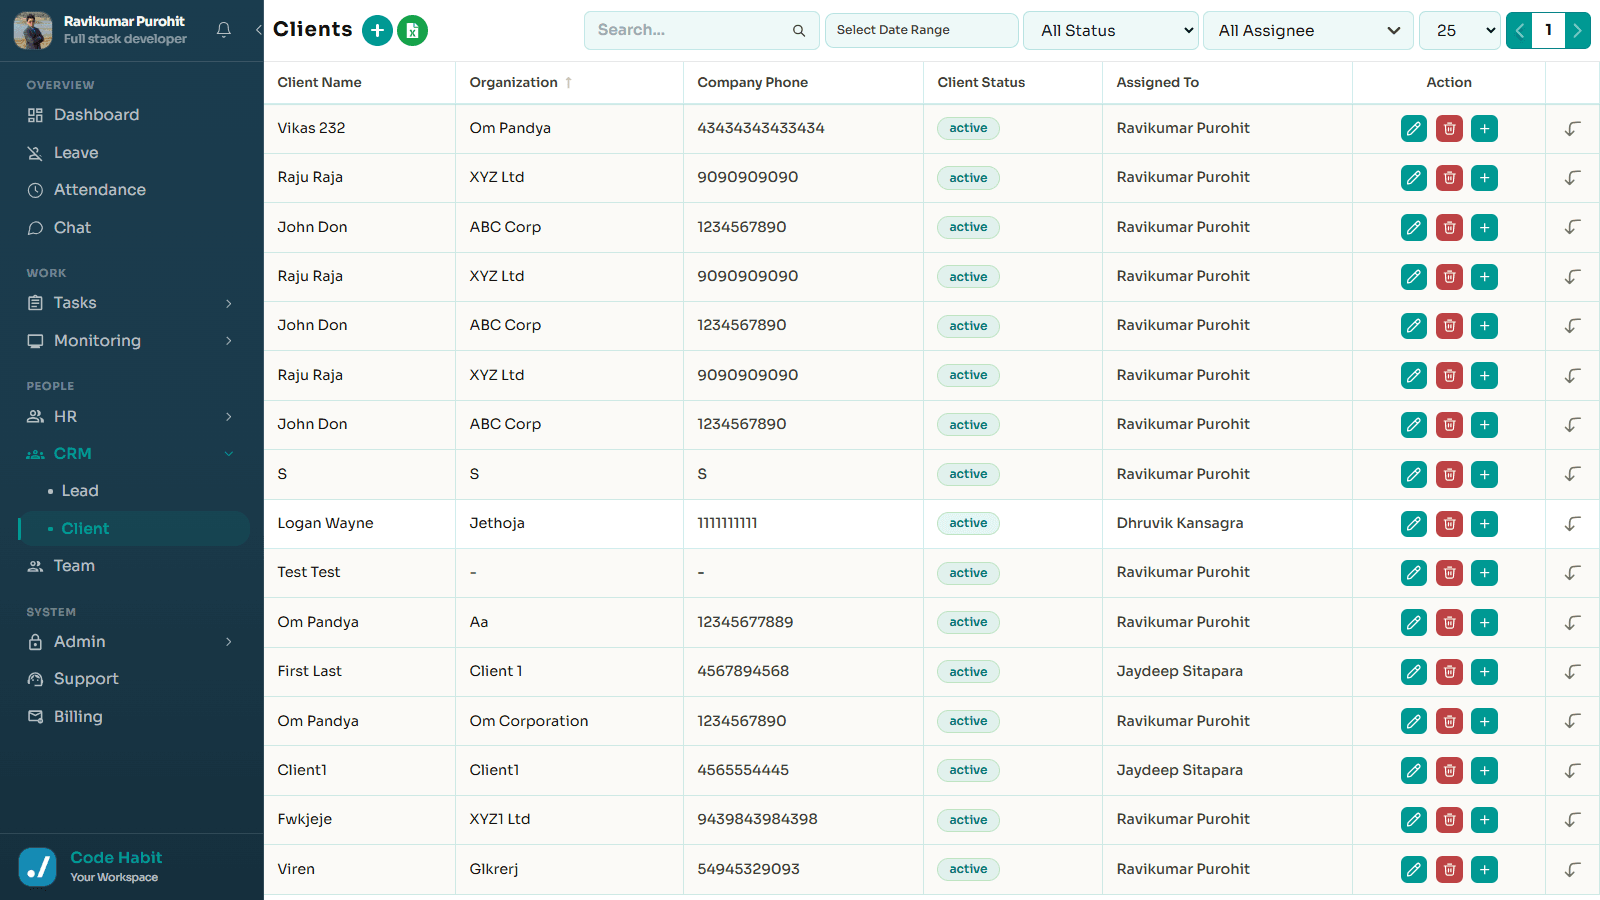Go to the next page arrow button
1600x900 pixels.
point(1578,31)
